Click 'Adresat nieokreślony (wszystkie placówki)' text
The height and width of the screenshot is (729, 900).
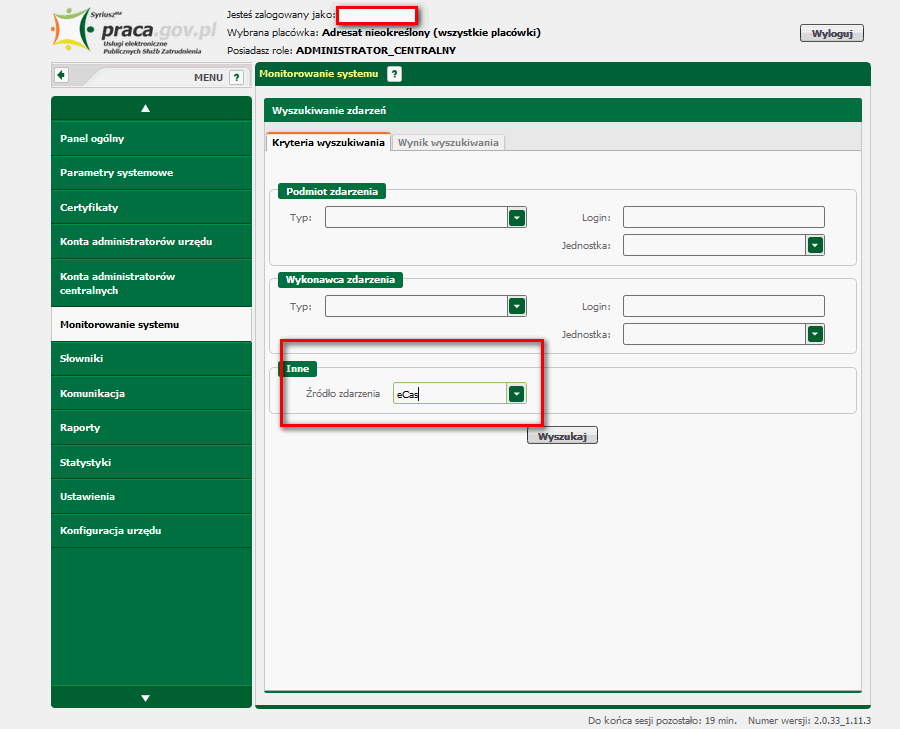click(x=431, y=33)
